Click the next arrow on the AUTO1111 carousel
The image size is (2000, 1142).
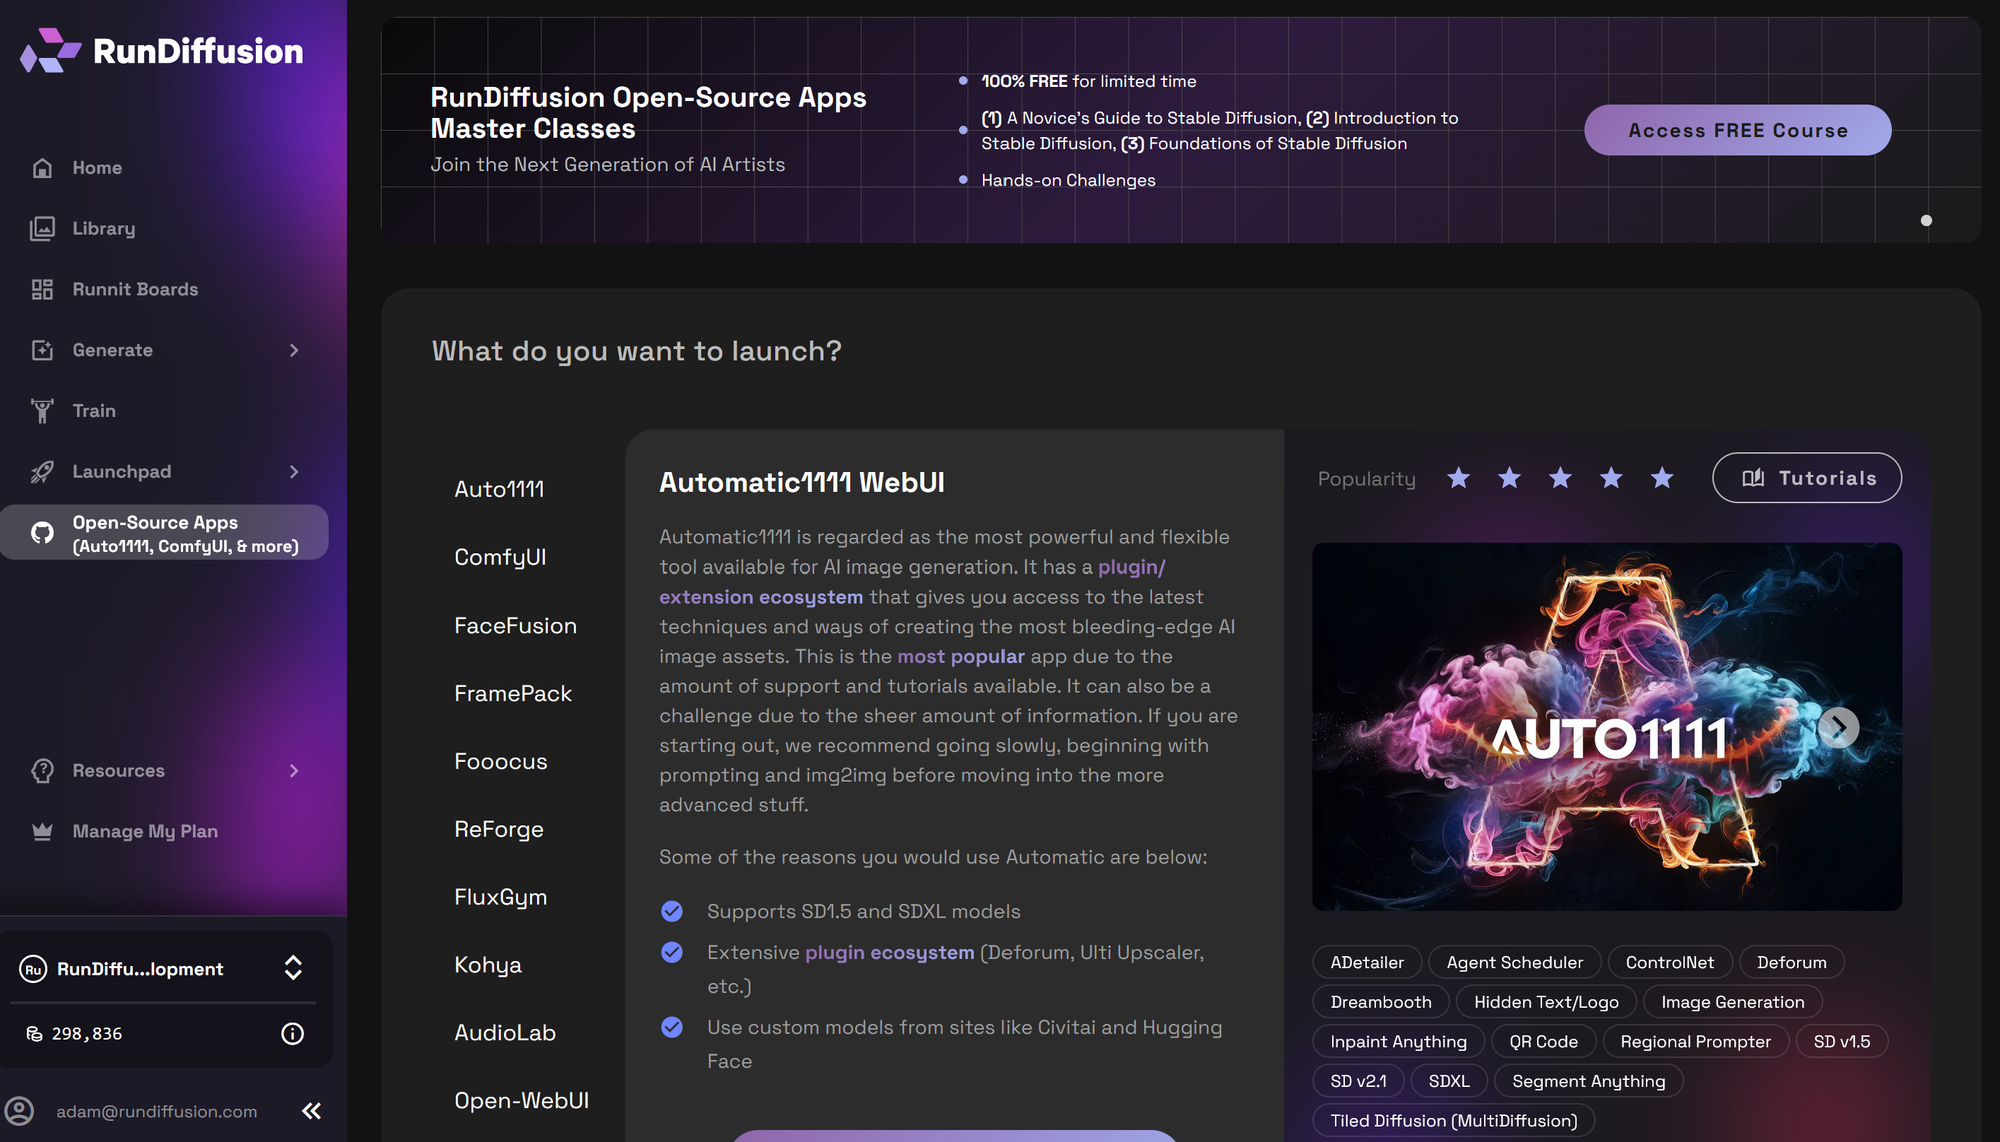pyautogui.click(x=1838, y=727)
